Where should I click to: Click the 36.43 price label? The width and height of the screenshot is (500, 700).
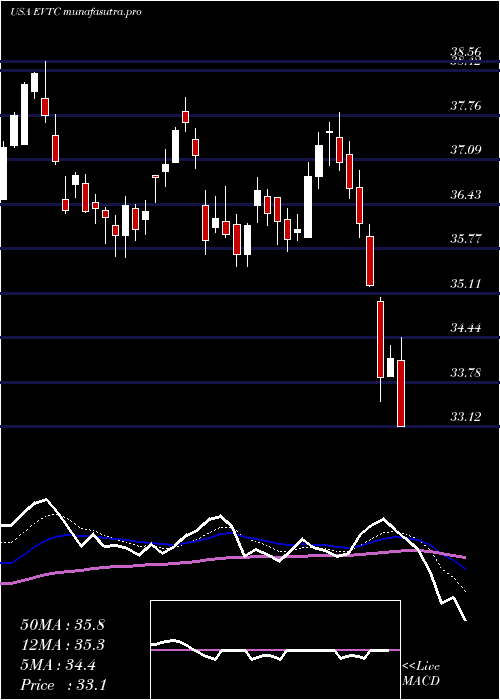coord(466,195)
